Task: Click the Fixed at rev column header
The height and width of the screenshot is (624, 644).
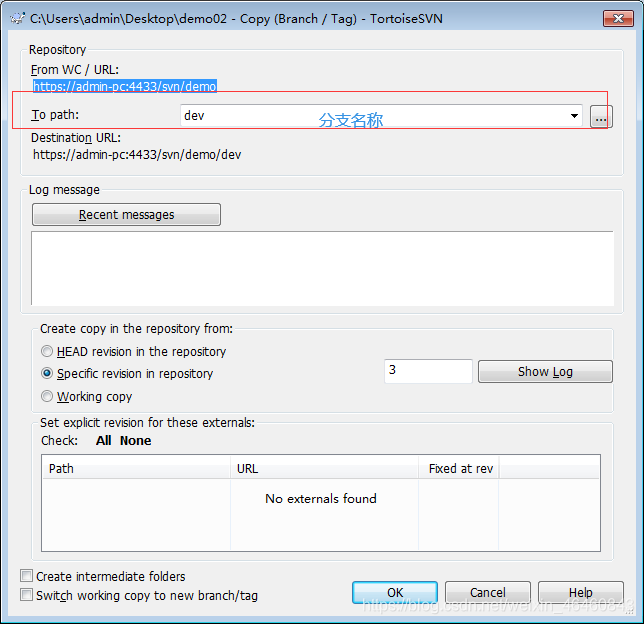Action: point(459,468)
